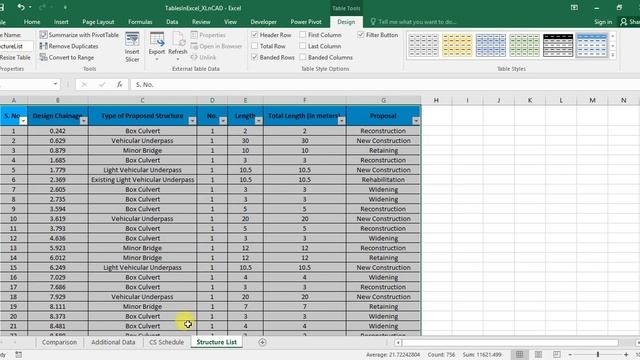Open Type of Proposed Structure filter dropdown
This screenshot has height=360, width=640.
tap(192, 121)
